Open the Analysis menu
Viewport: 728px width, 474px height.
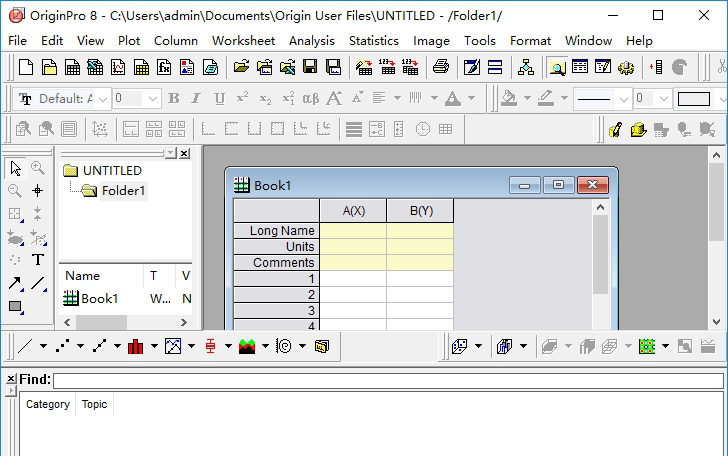pos(312,41)
